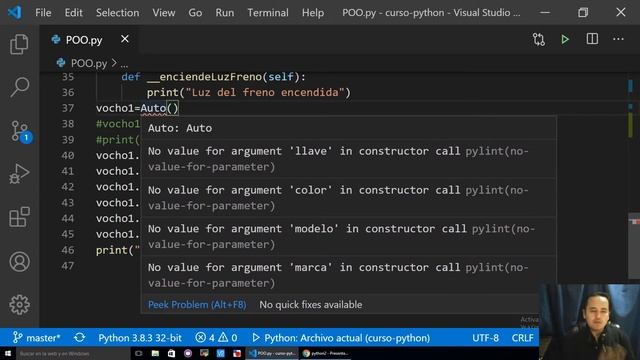Open the Manage gear icon
The image size is (640, 360).
point(19,304)
